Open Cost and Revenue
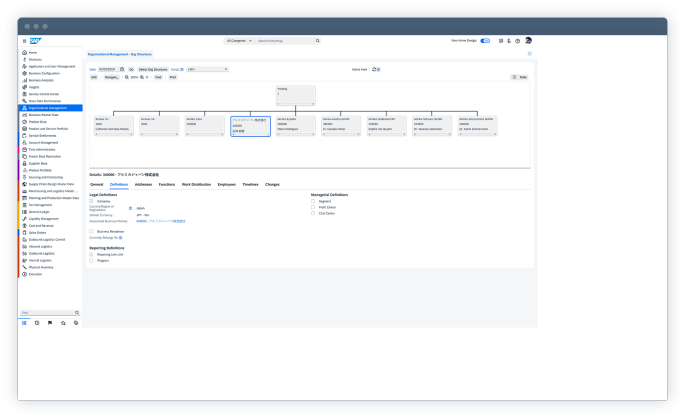Image resolution: width=685 pixels, height=418 pixels. coord(41,226)
